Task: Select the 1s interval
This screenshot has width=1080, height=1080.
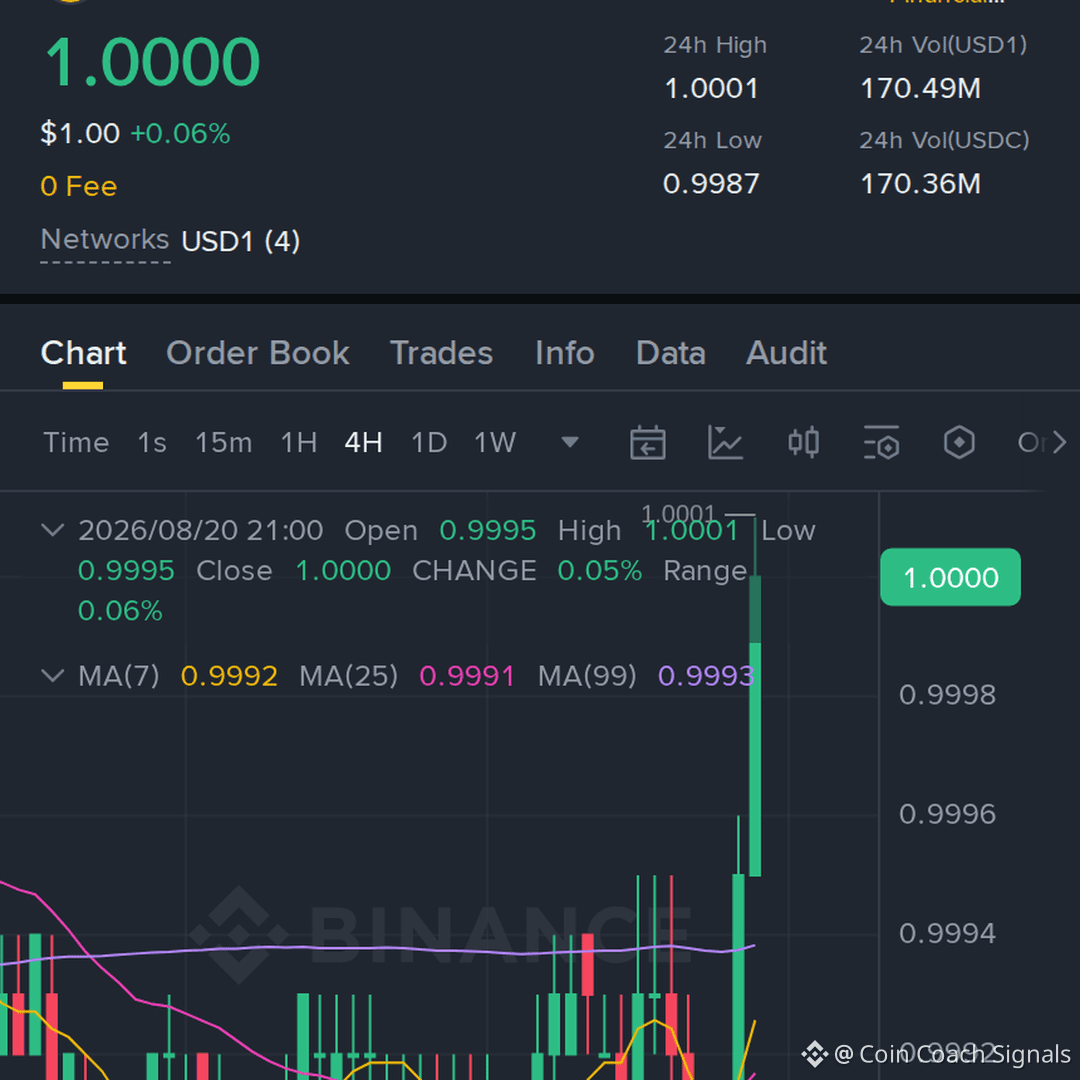Action: pos(152,442)
